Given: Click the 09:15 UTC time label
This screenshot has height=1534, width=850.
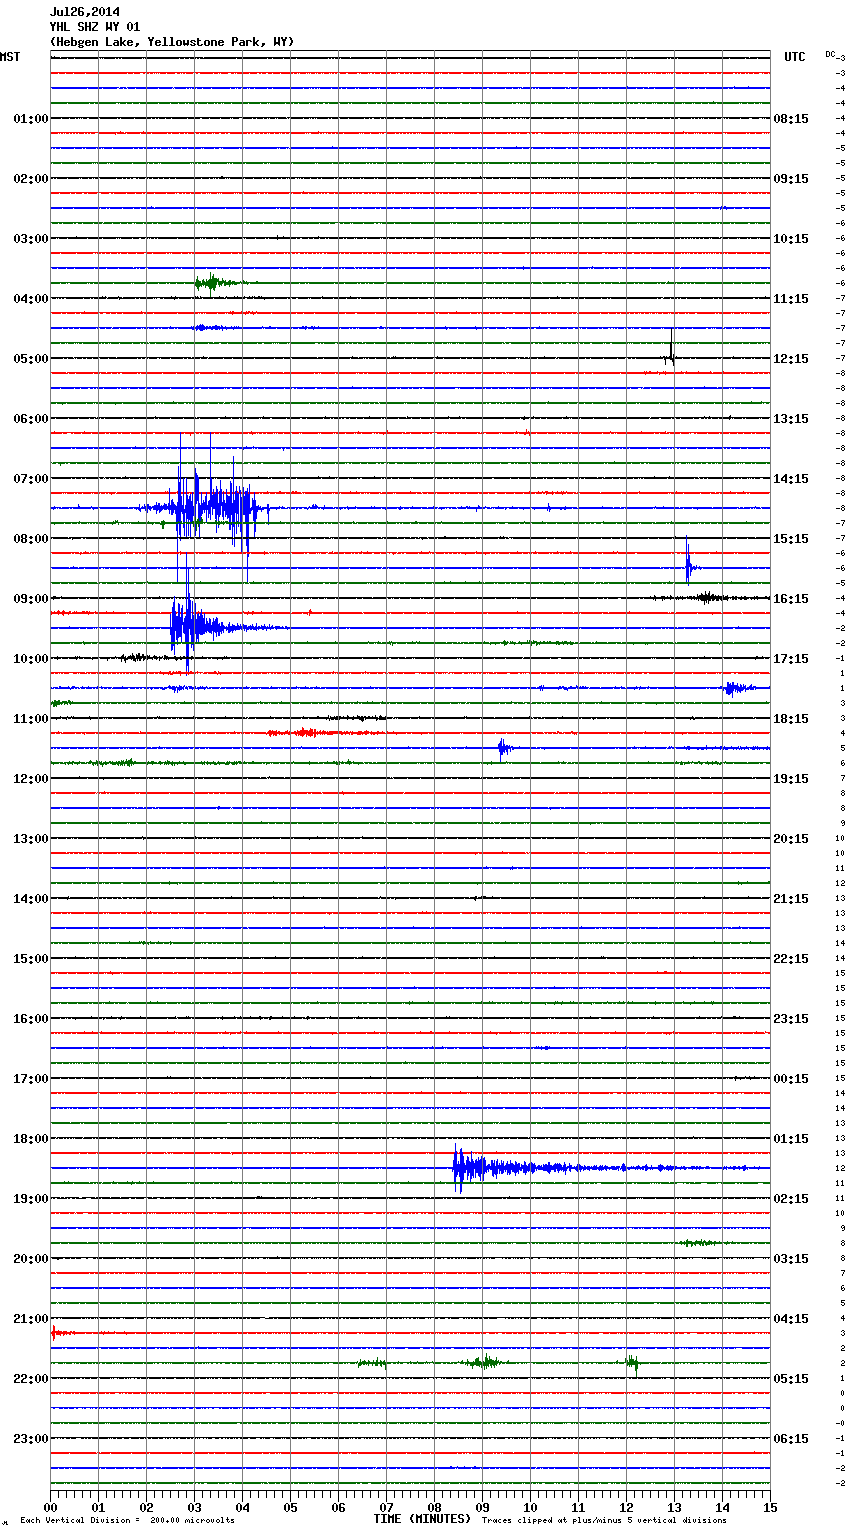Looking at the screenshot, I should click(791, 178).
